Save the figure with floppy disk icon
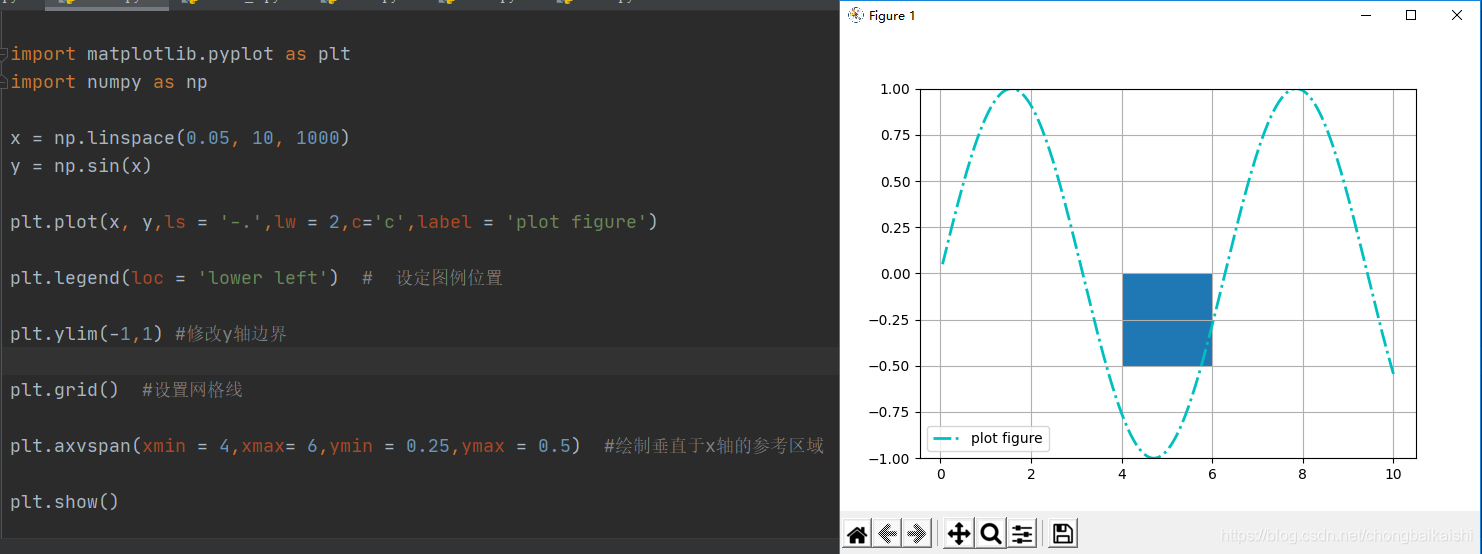 pos(1064,534)
